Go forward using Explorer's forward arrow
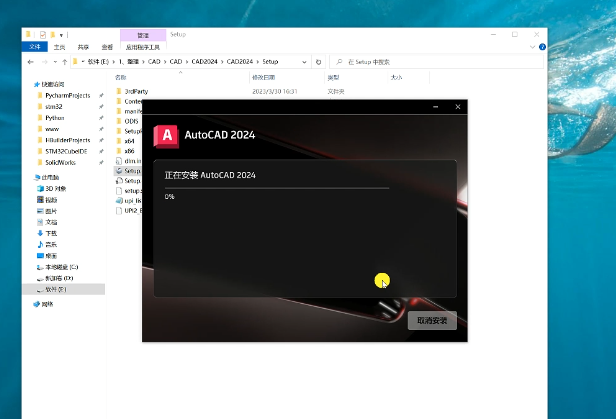 click(44, 62)
